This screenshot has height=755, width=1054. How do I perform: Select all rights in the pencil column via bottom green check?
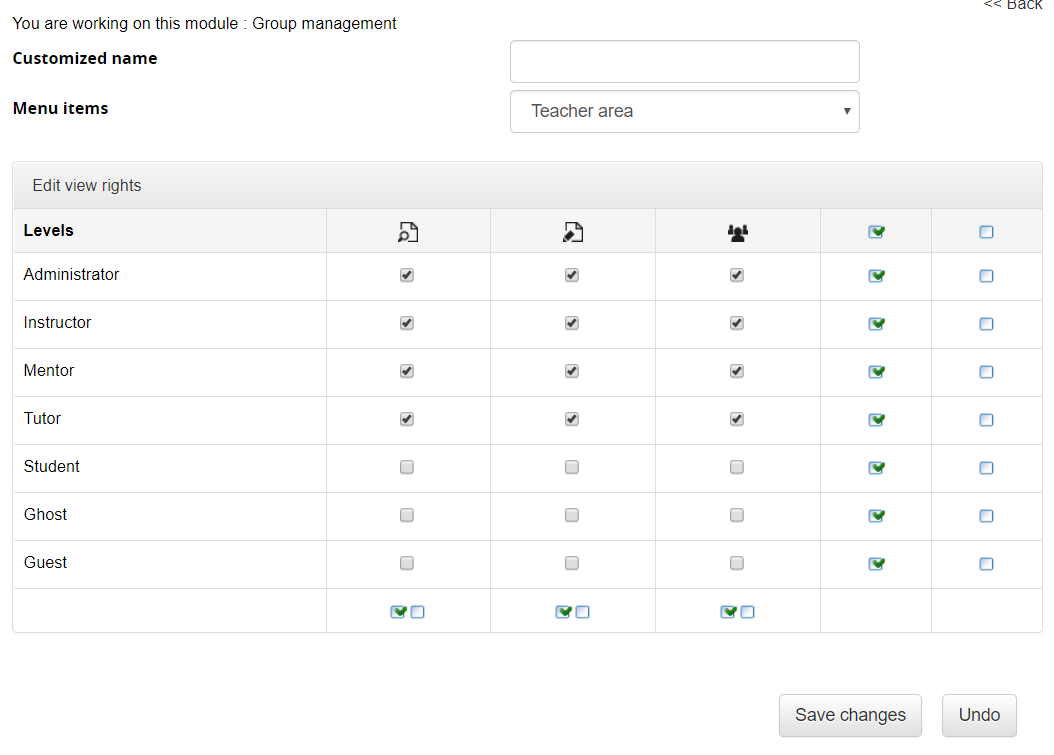(563, 611)
